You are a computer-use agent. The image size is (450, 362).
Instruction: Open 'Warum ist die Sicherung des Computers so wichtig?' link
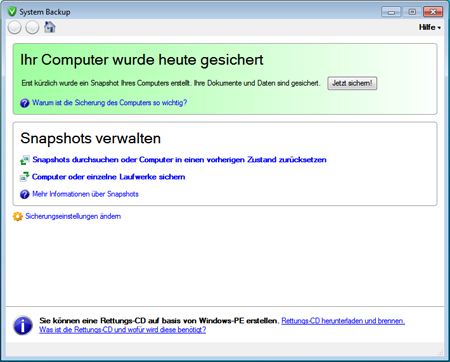click(x=110, y=103)
